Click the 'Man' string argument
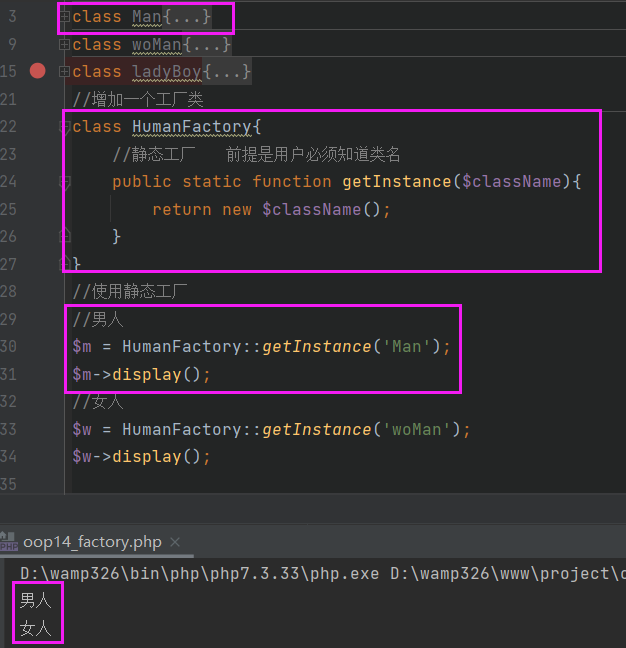The image size is (626, 648). pos(407,346)
